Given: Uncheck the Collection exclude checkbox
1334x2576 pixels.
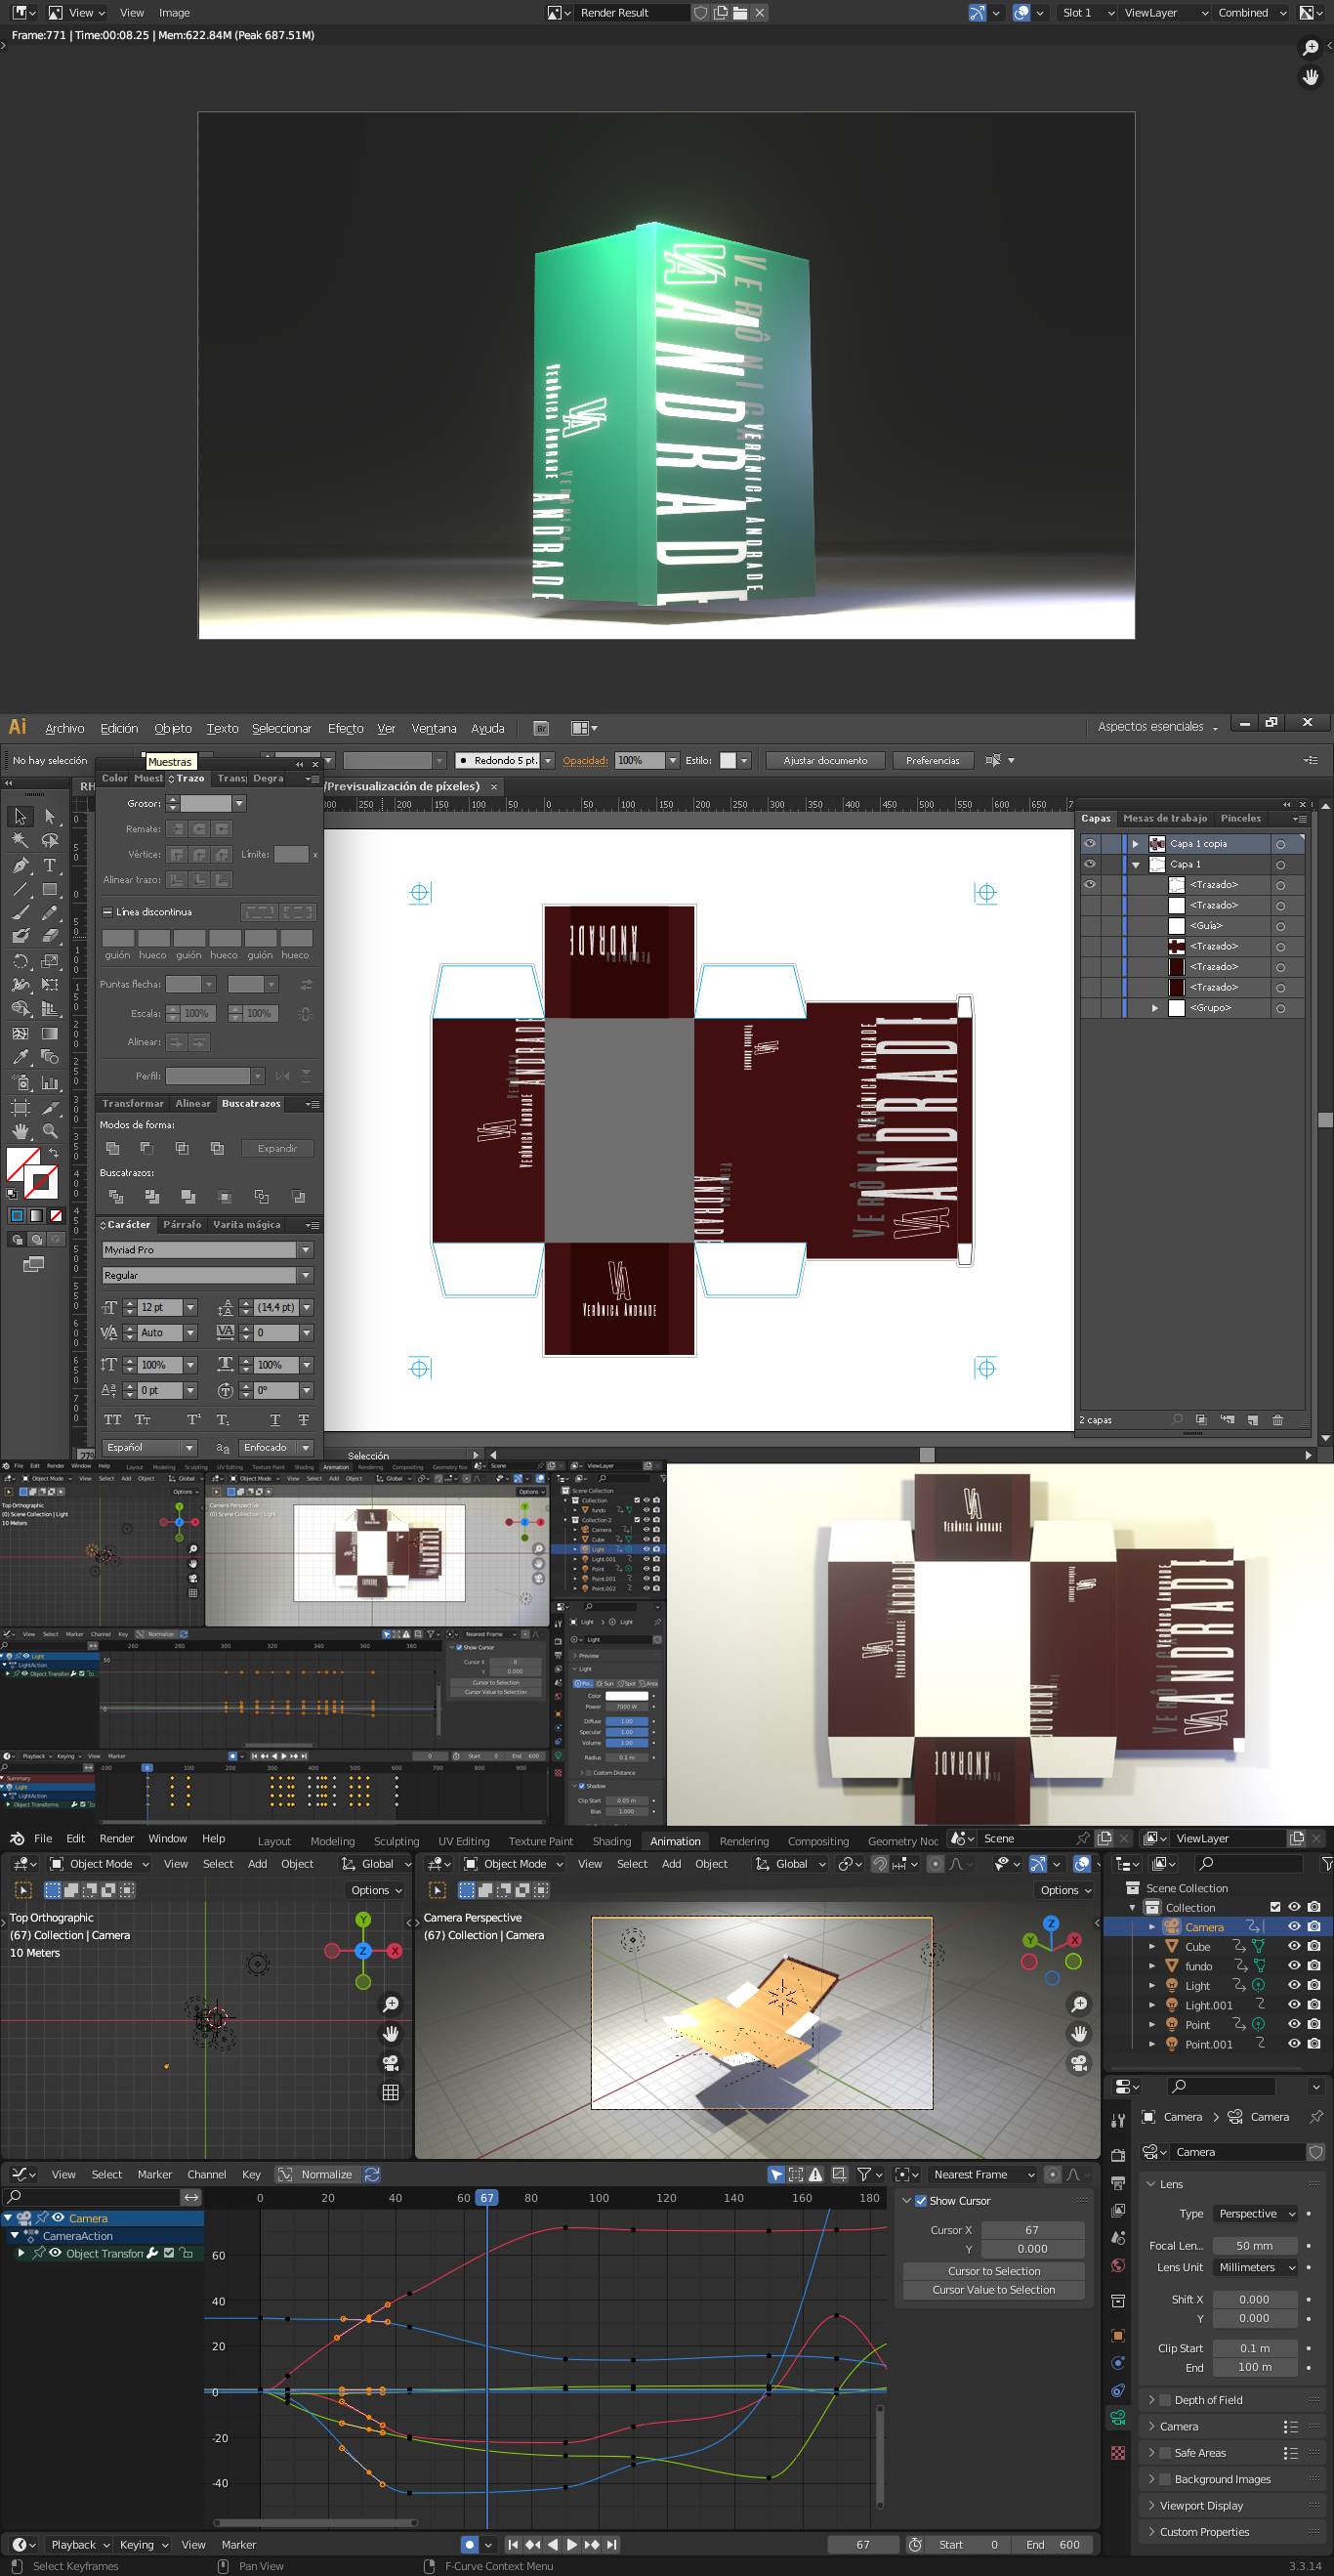Looking at the screenshot, I should point(1275,1907).
